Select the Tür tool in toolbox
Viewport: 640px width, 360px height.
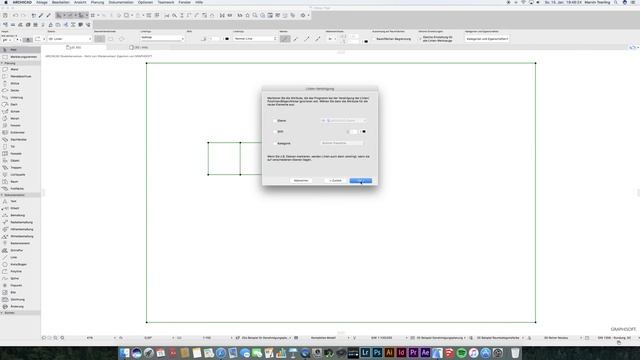(x=13, y=147)
